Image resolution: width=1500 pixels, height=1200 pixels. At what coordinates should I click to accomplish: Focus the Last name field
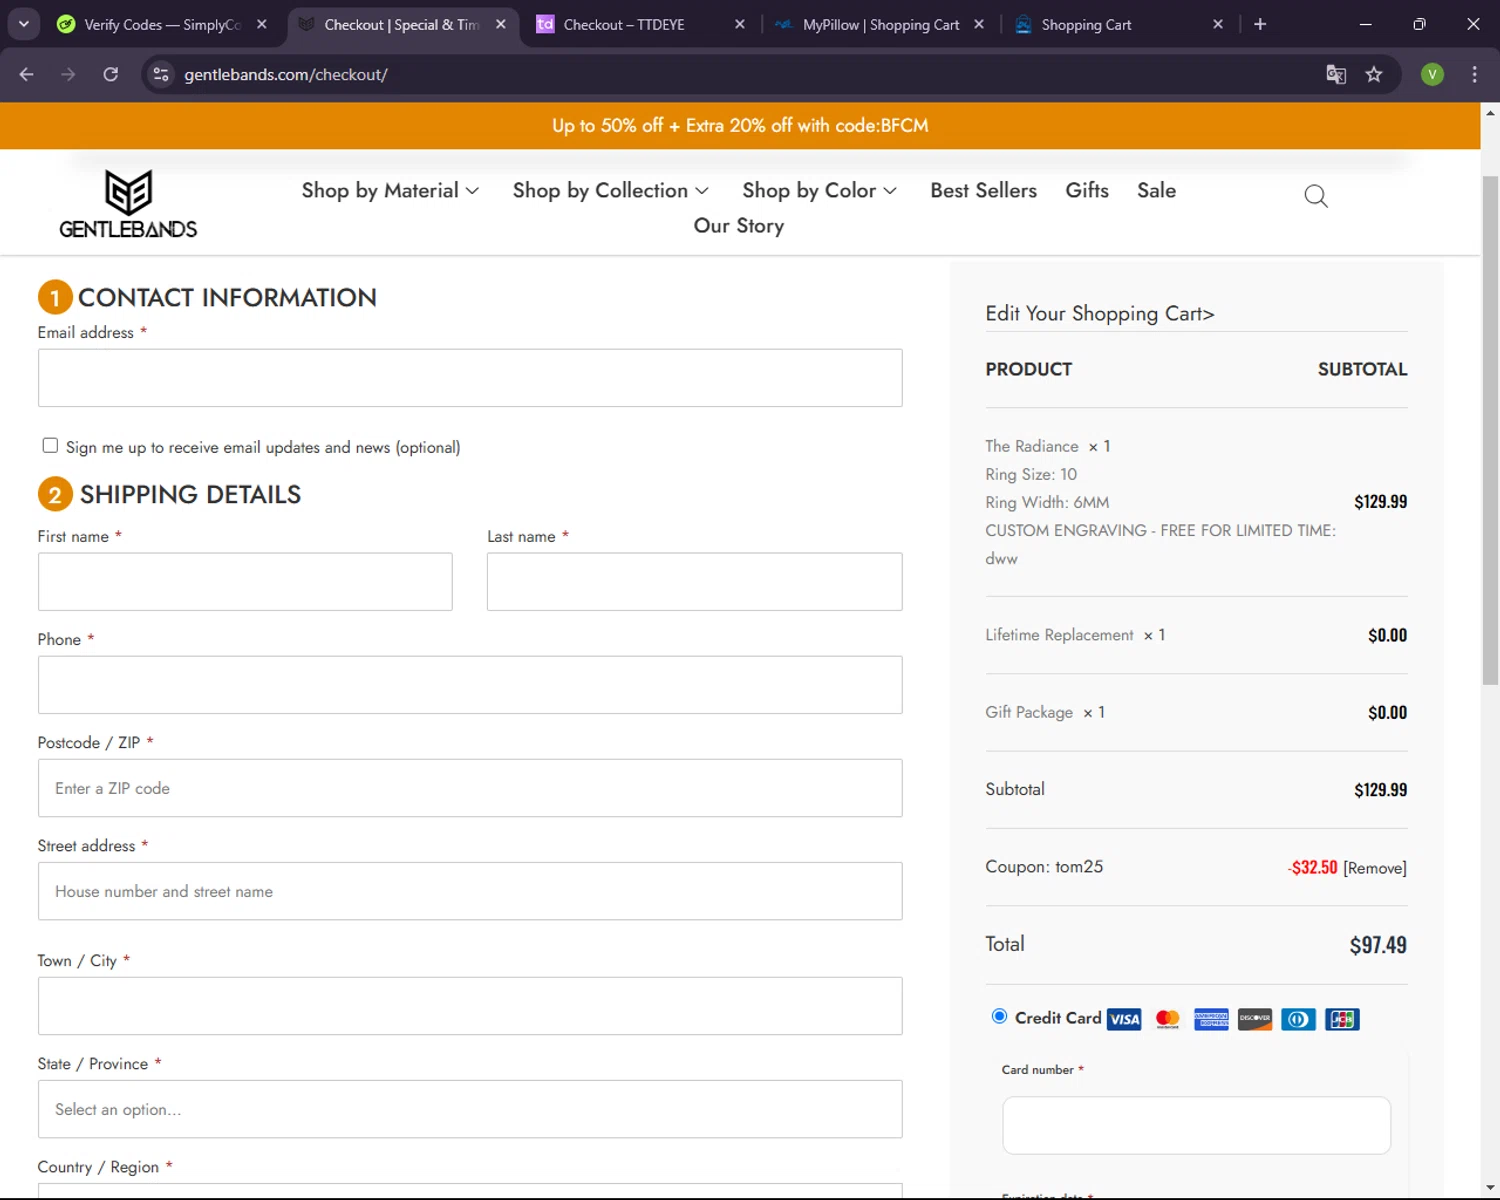click(694, 582)
